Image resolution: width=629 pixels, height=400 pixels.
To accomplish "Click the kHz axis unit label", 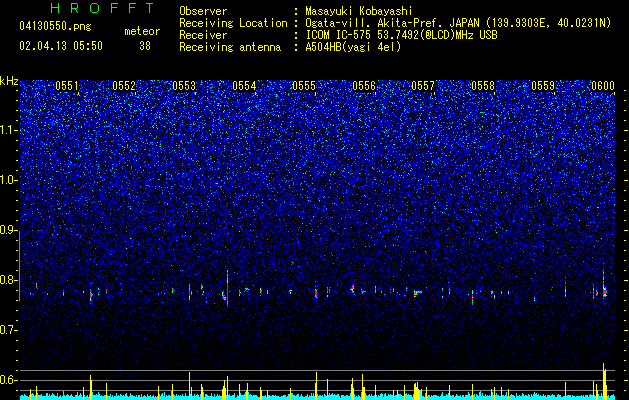I will pos(9,81).
